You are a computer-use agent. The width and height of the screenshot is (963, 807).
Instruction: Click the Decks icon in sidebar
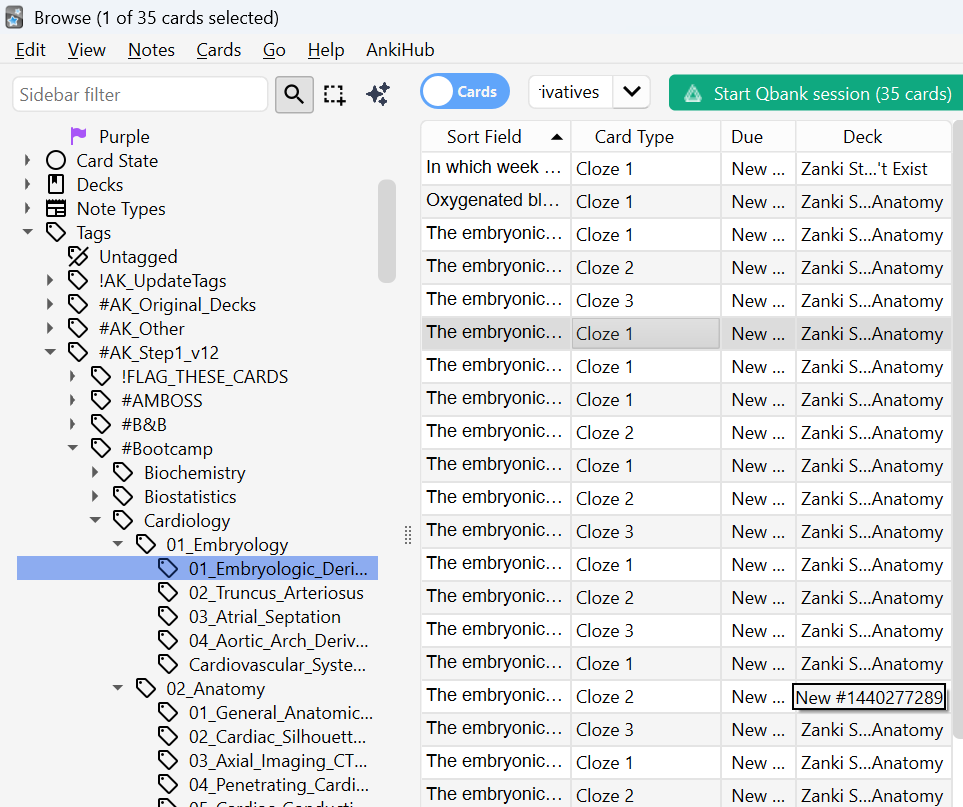pos(56,184)
